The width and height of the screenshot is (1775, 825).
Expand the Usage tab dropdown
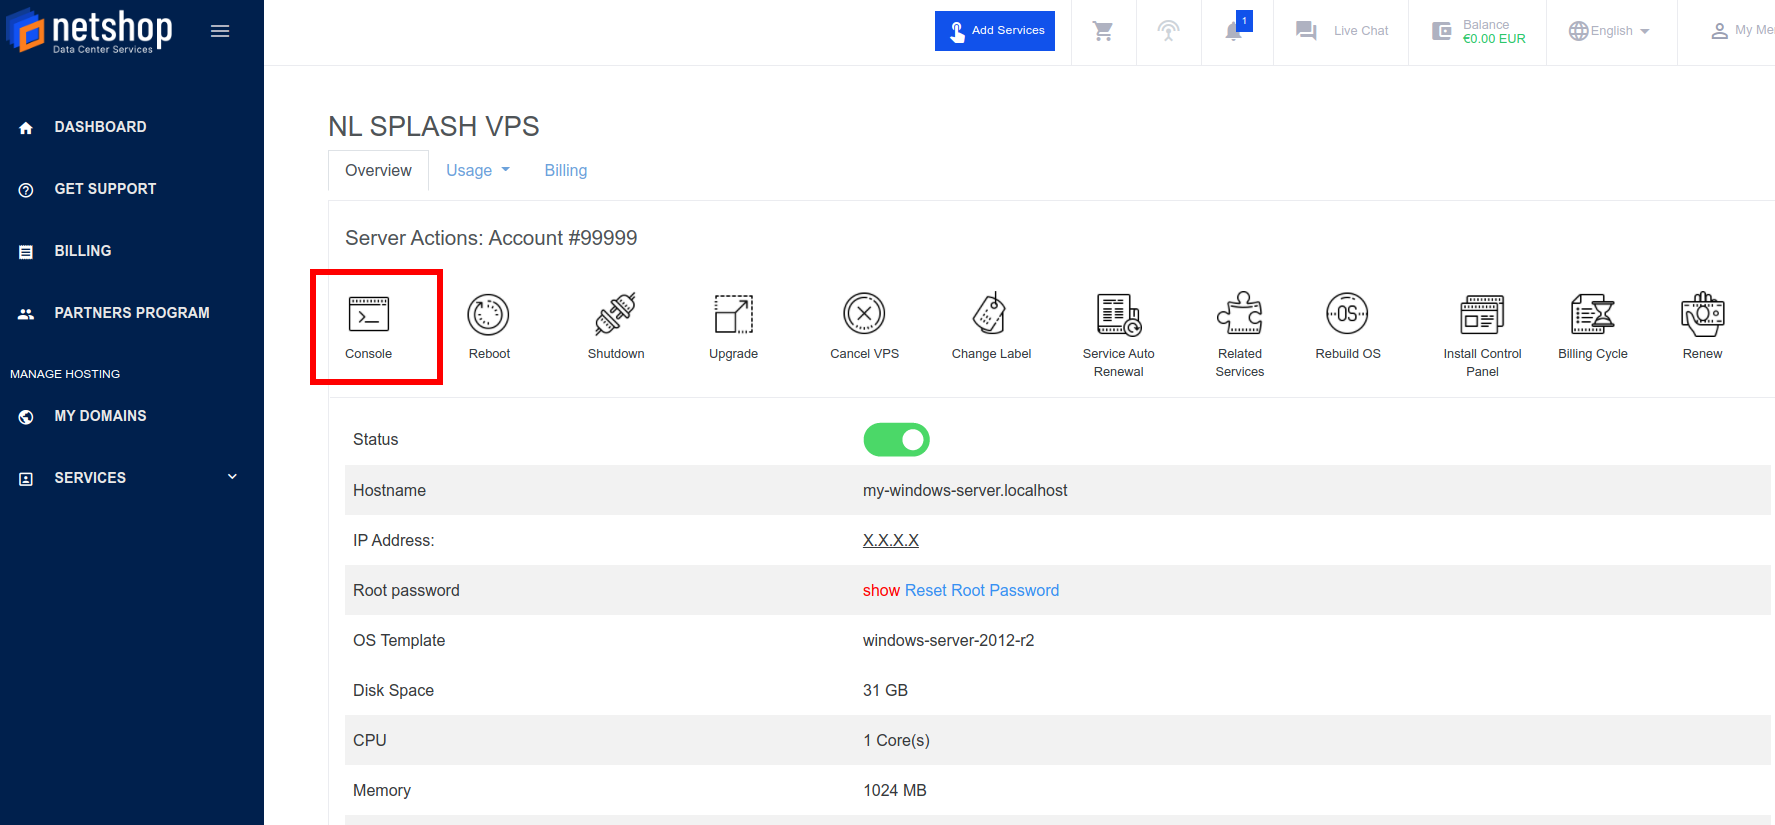478,170
